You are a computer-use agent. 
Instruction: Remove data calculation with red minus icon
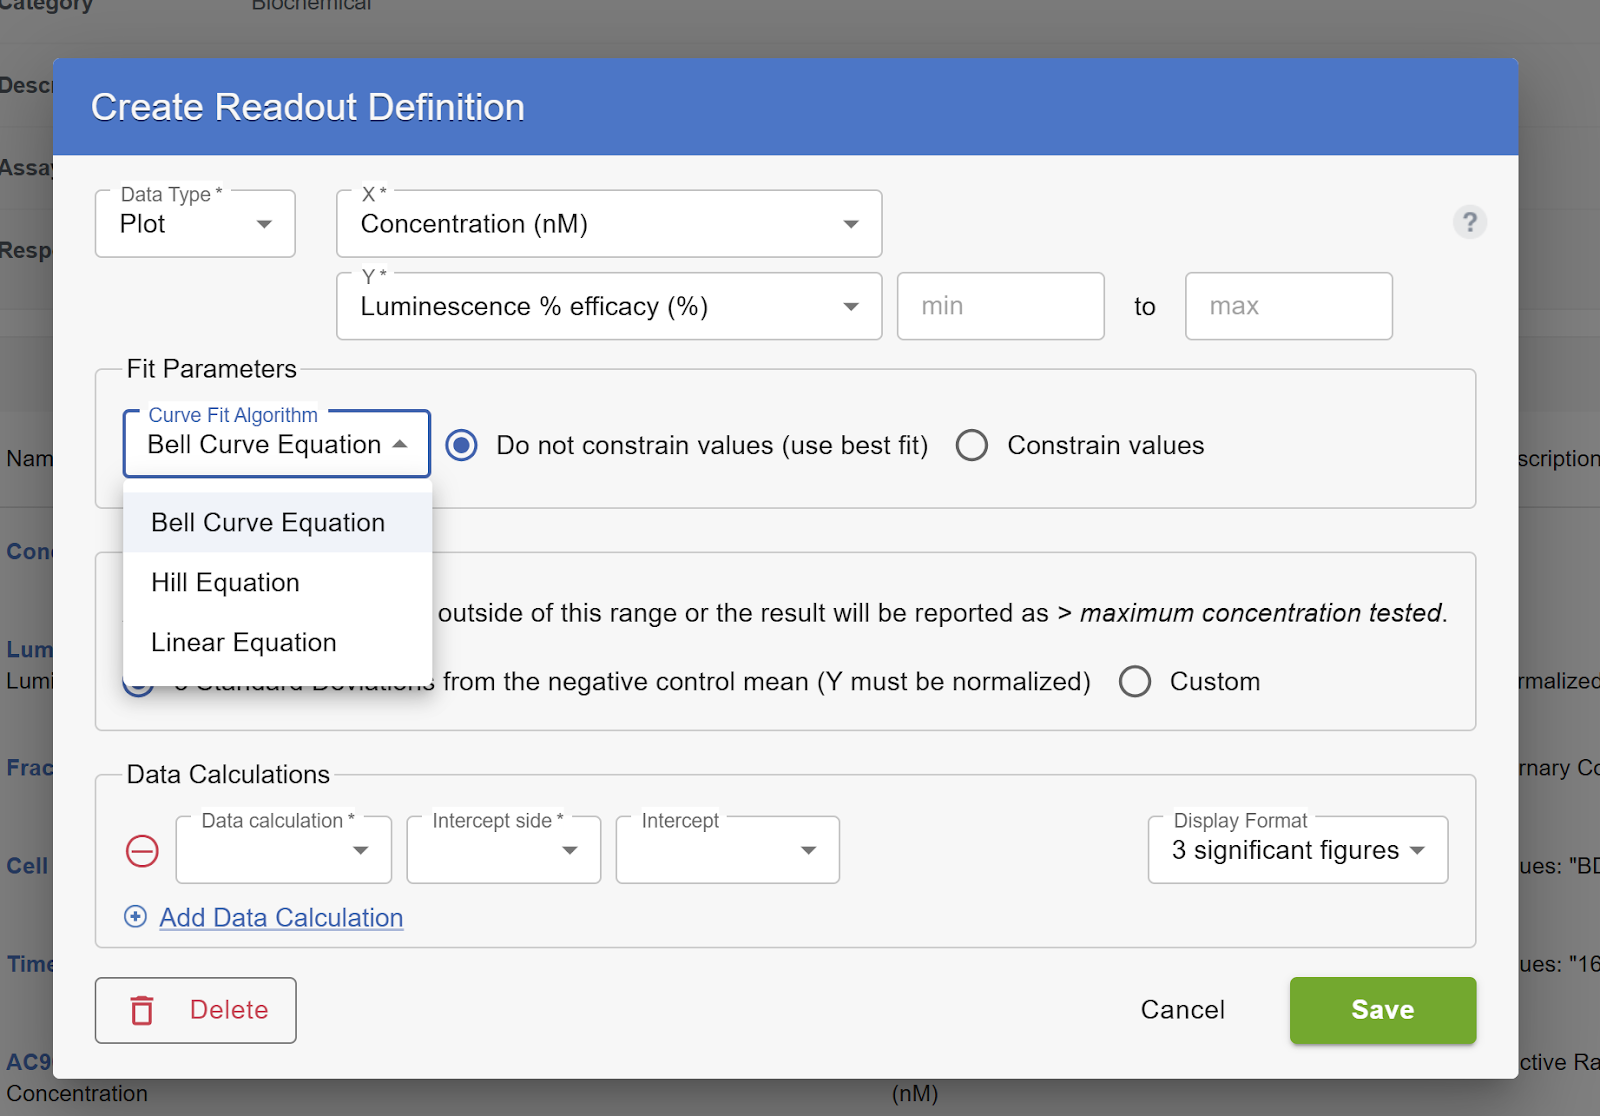tap(142, 851)
